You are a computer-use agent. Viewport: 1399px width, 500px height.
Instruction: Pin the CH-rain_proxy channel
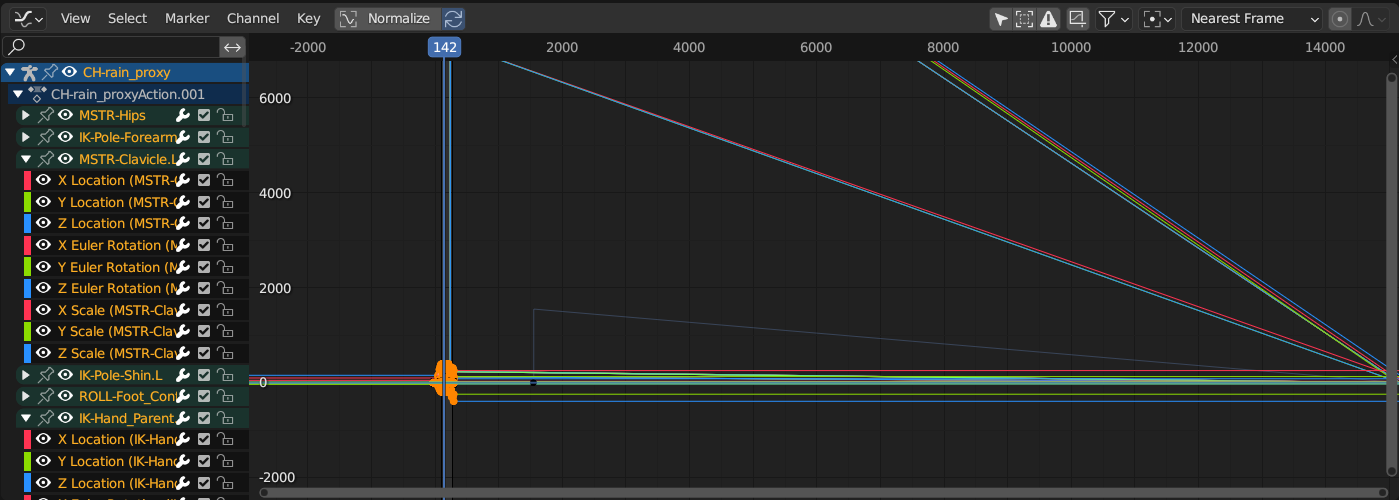50,72
